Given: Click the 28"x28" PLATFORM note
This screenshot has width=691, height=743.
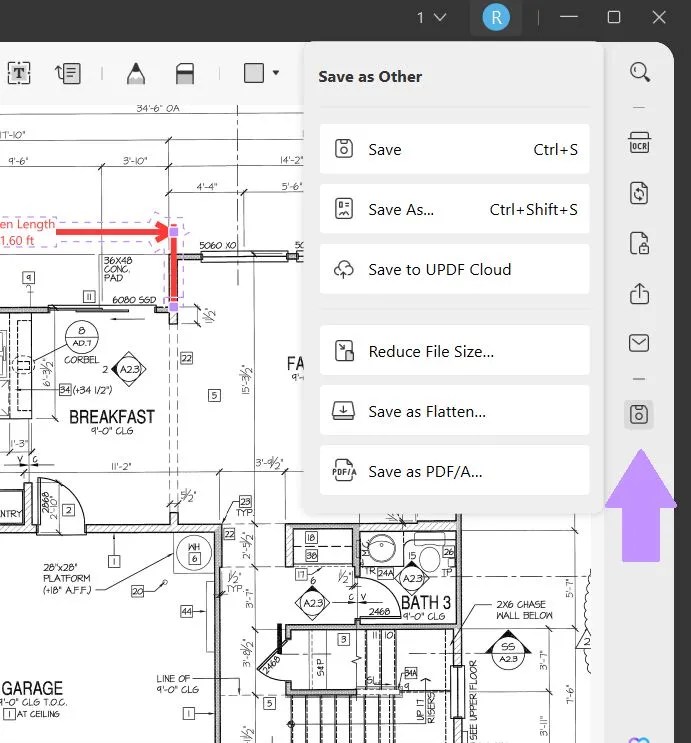Looking at the screenshot, I should [x=67, y=579].
